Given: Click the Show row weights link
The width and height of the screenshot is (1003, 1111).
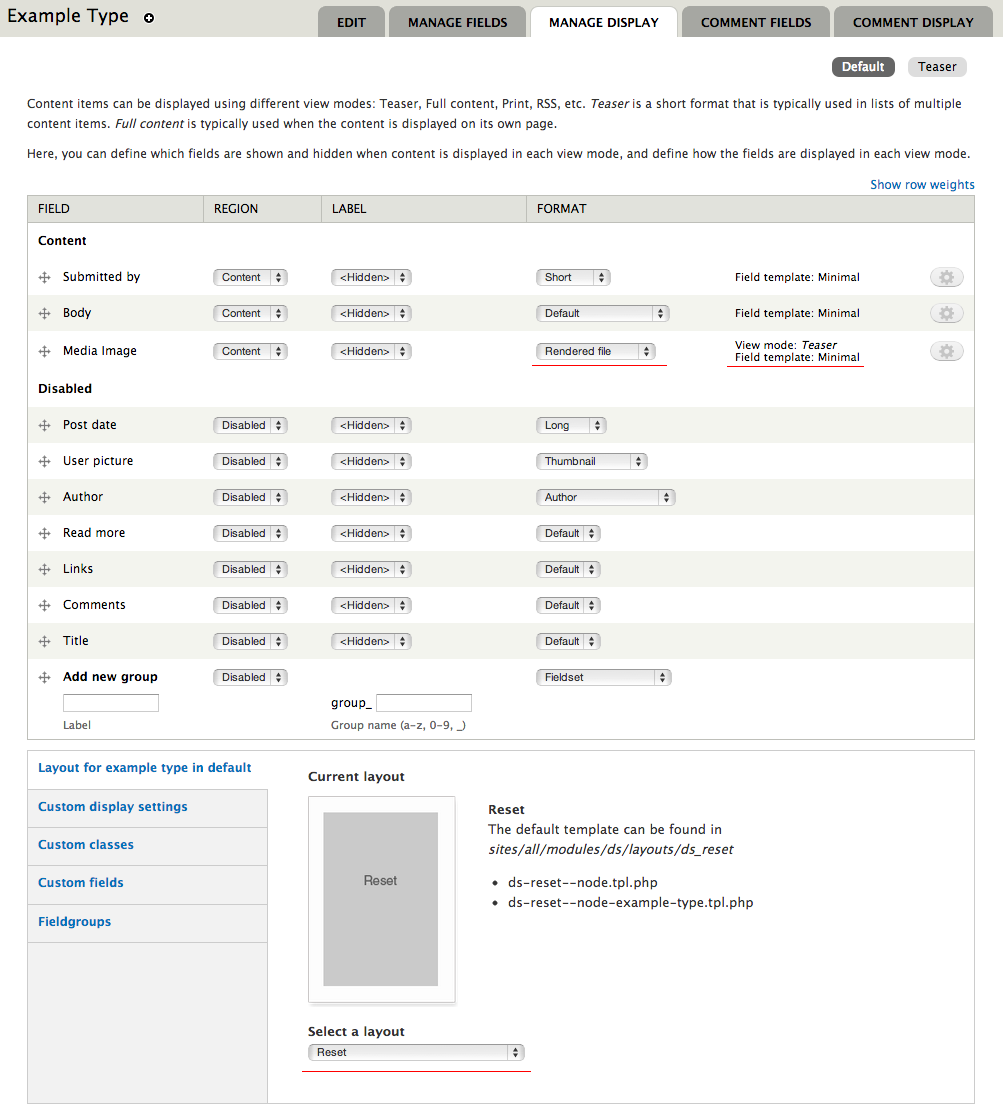Looking at the screenshot, I should pyautogui.click(x=921, y=185).
